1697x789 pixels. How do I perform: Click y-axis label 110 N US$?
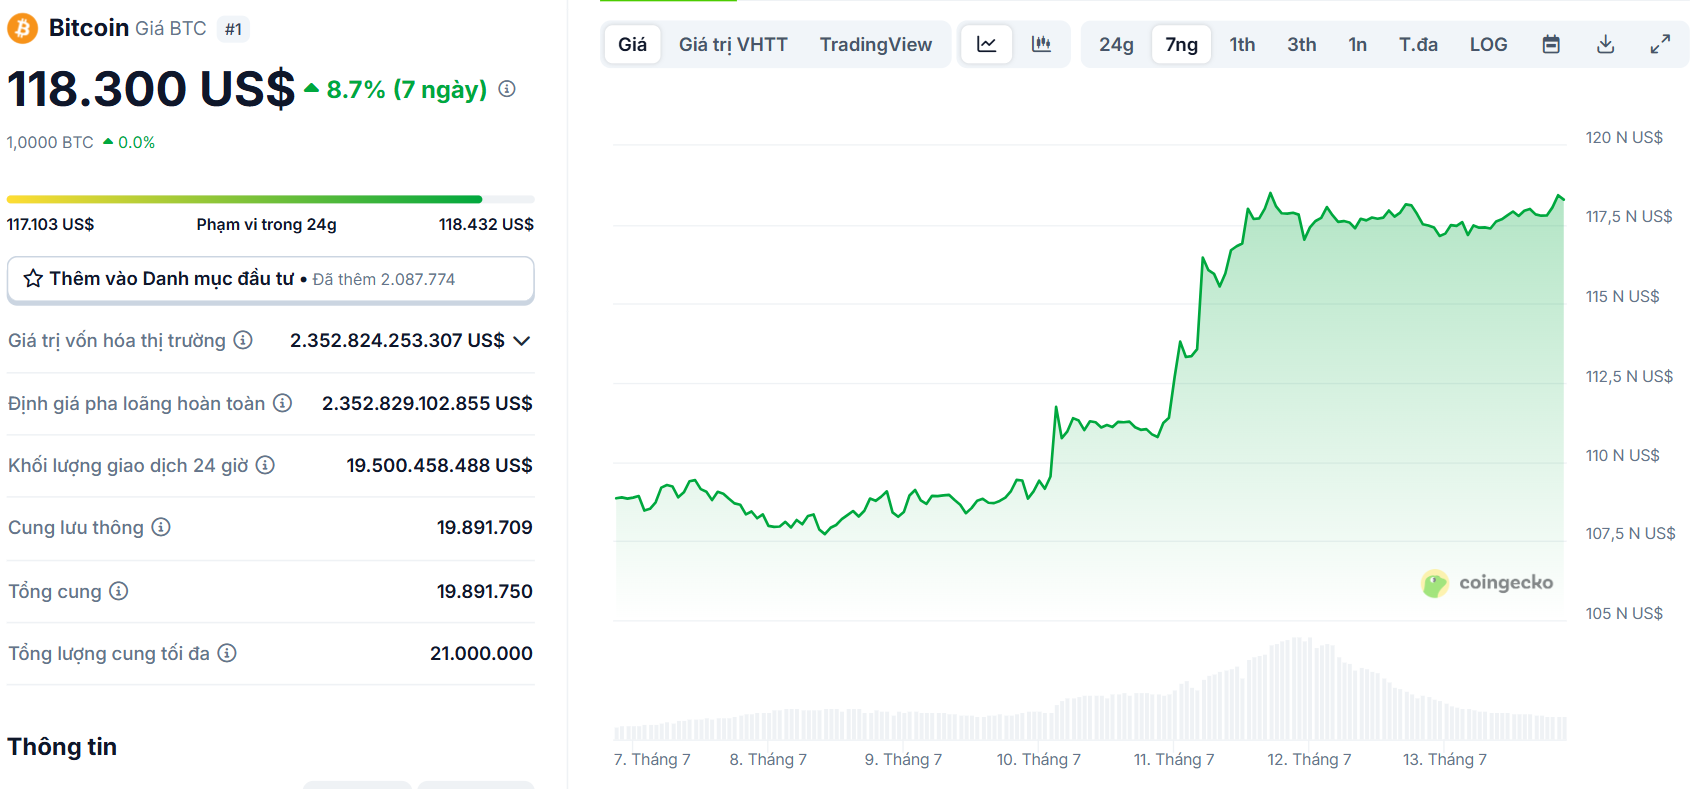1622,455
